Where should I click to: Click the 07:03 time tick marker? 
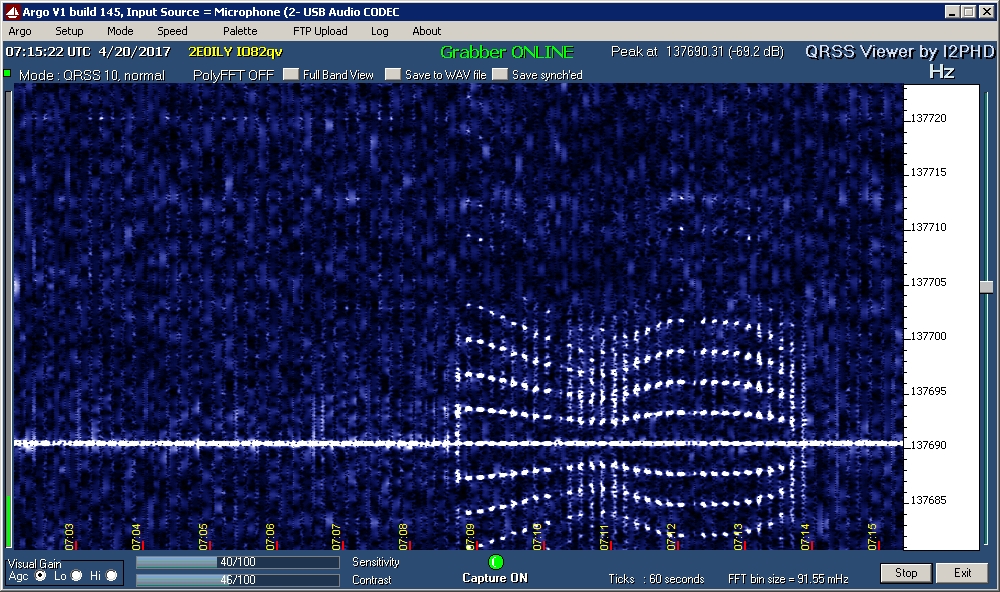[70, 536]
